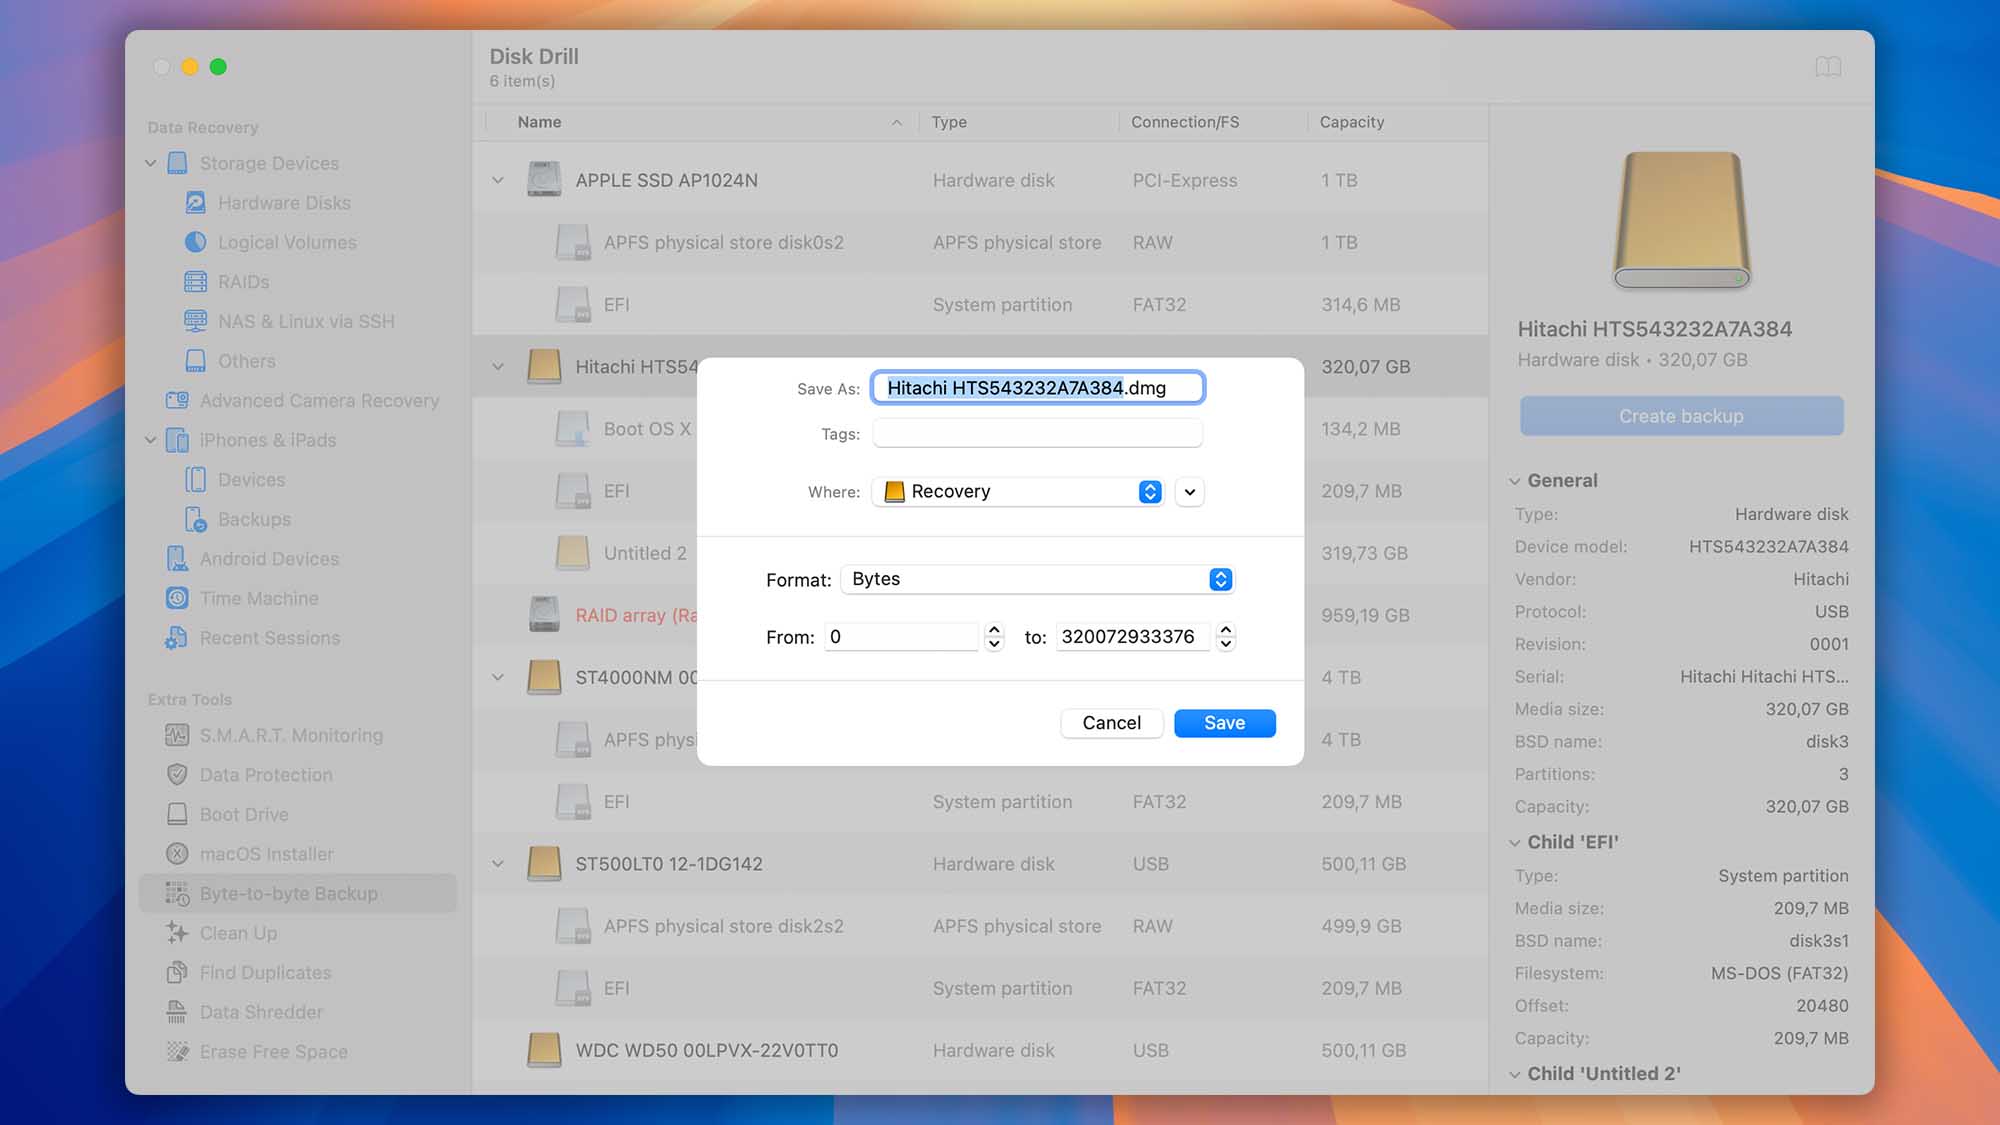
Task: Click the Save As filename field
Action: [x=1037, y=388]
